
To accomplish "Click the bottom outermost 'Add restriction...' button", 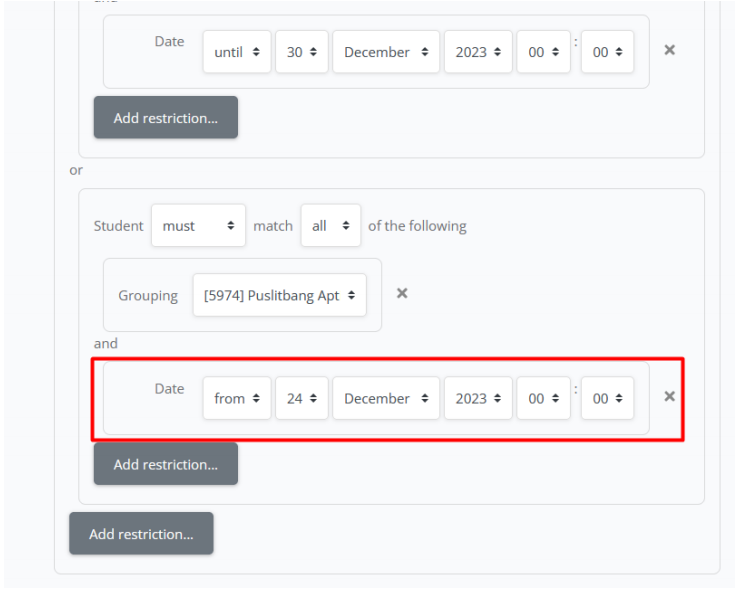I will tap(141, 534).
